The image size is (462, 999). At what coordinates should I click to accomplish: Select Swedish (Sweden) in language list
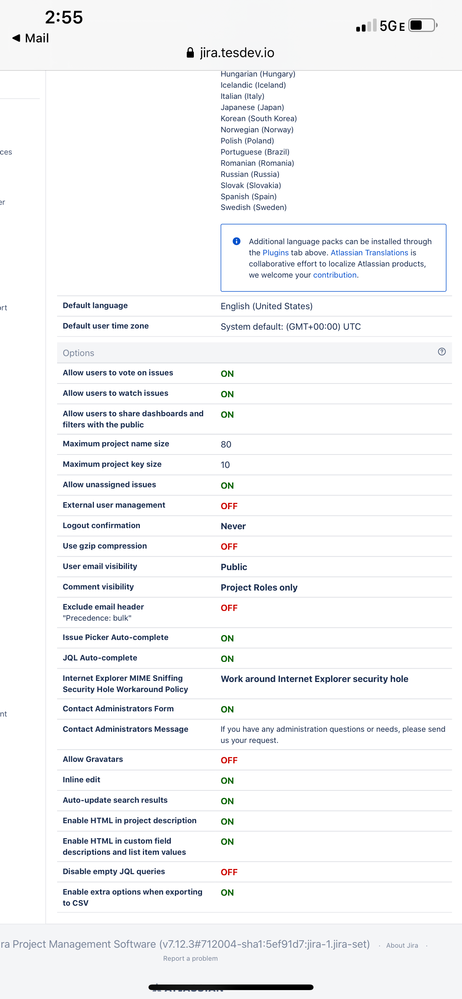click(254, 207)
